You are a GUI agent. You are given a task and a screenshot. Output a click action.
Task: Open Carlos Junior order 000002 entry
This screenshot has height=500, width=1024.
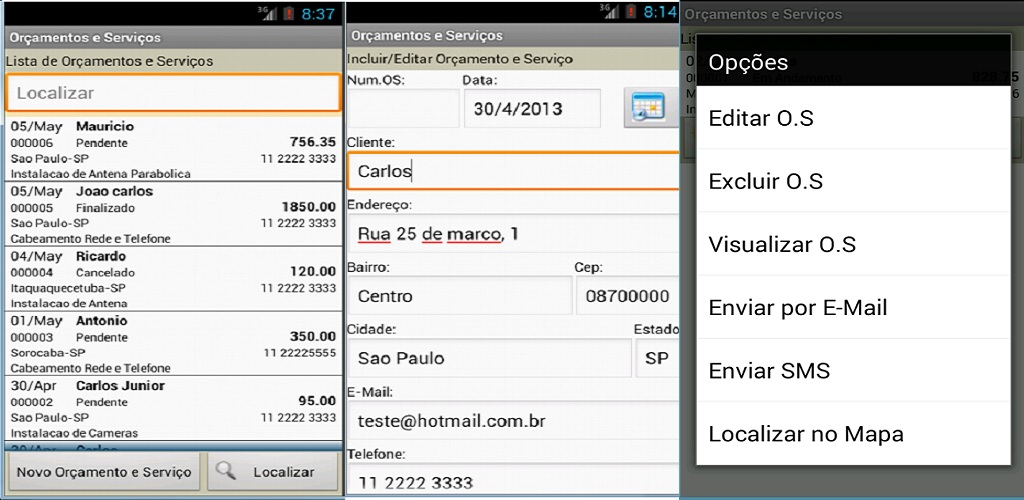[x=173, y=408]
